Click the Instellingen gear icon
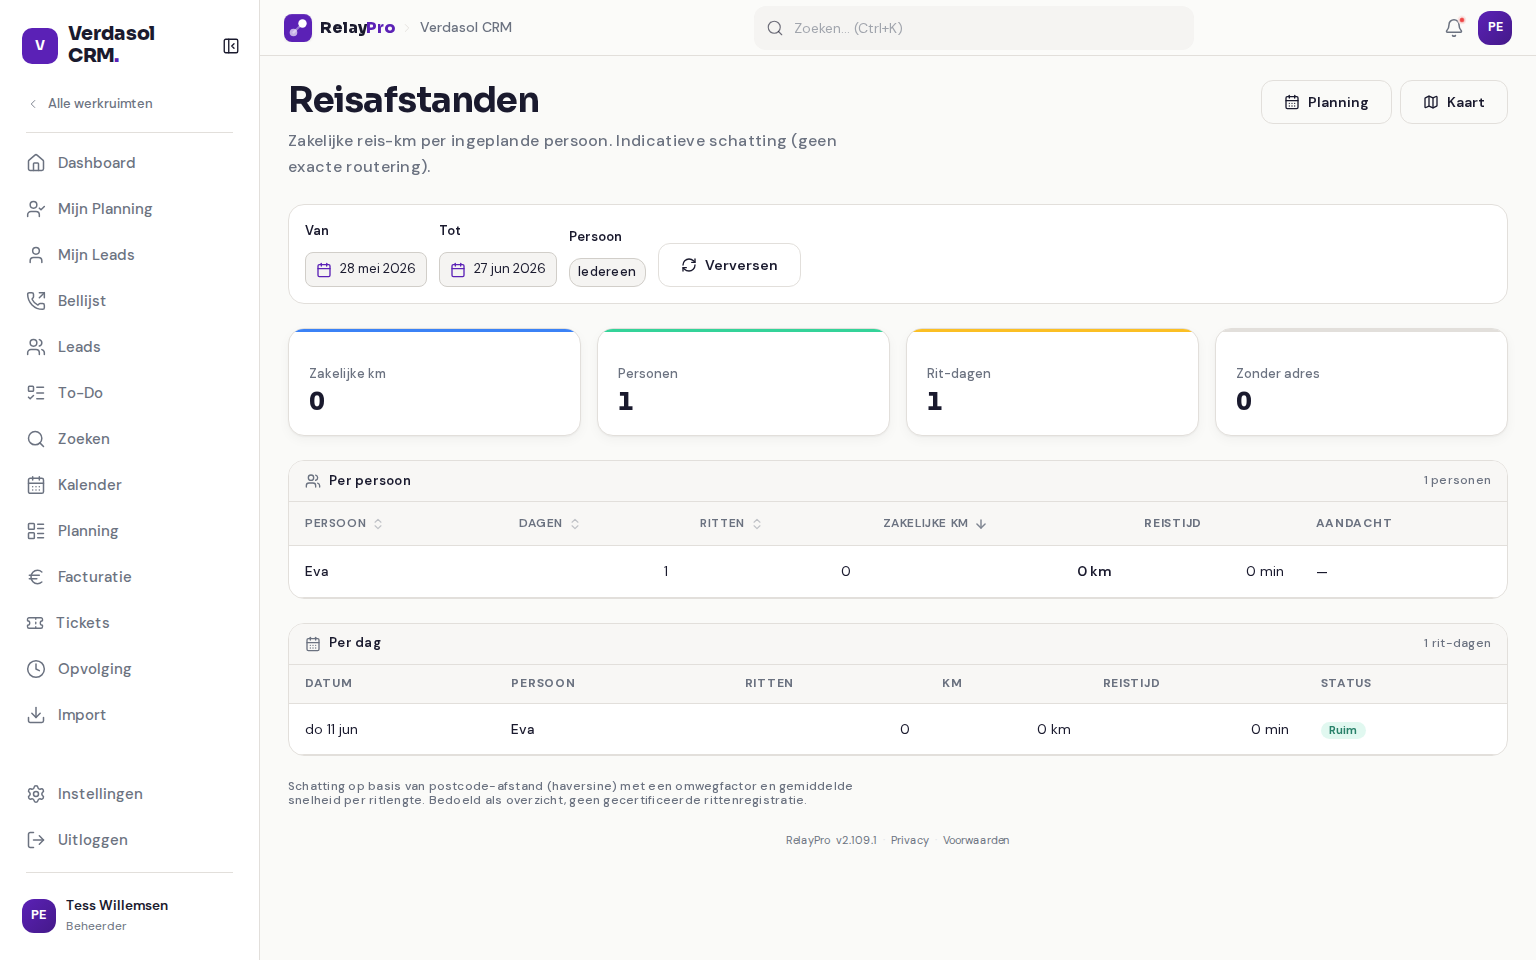The height and width of the screenshot is (960, 1536). coord(36,794)
